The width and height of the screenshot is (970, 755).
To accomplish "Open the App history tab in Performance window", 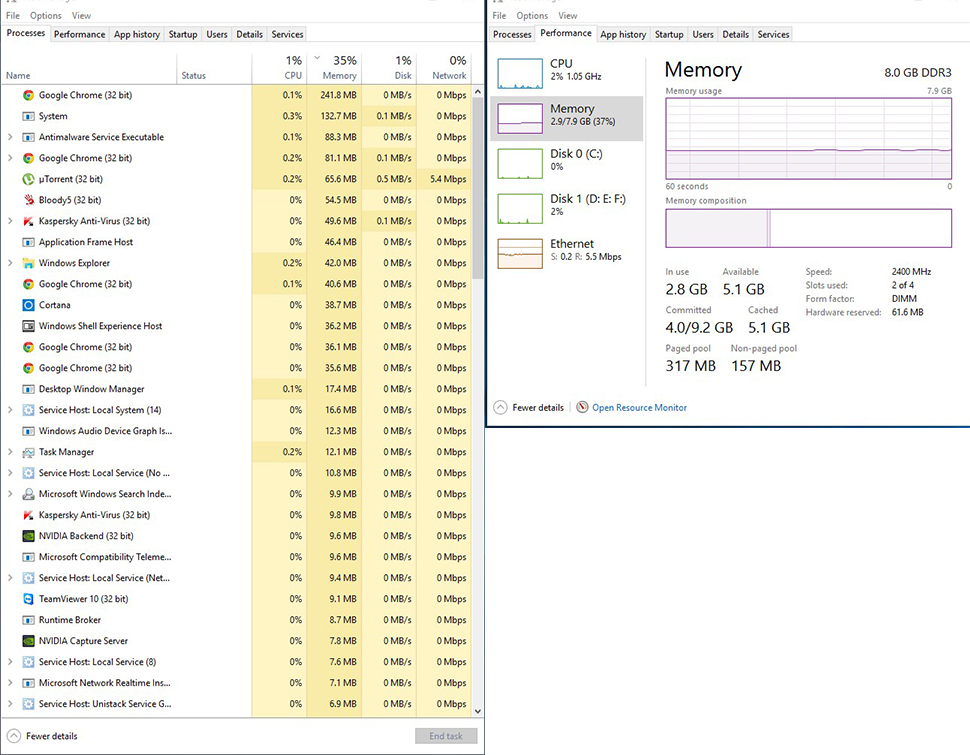I will pos(623,34).
